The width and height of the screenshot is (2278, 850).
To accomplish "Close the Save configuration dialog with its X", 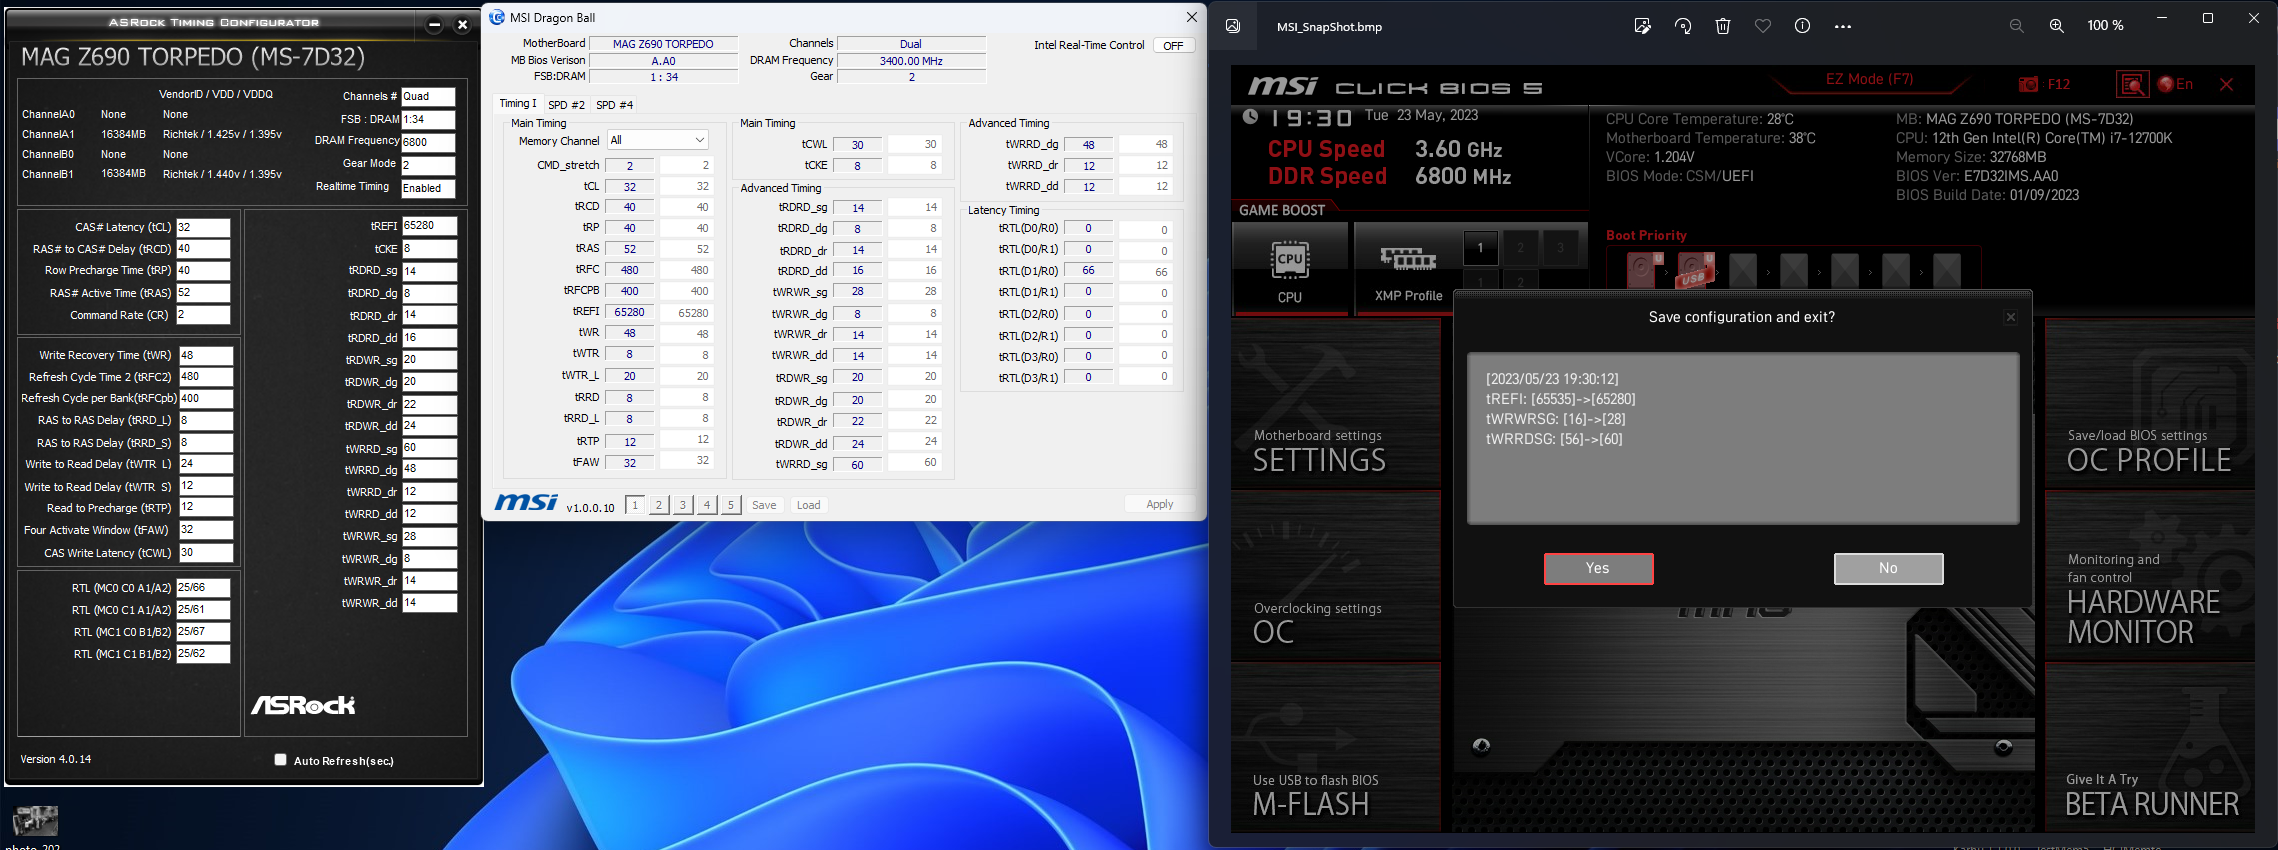I will pos(2011,317).
